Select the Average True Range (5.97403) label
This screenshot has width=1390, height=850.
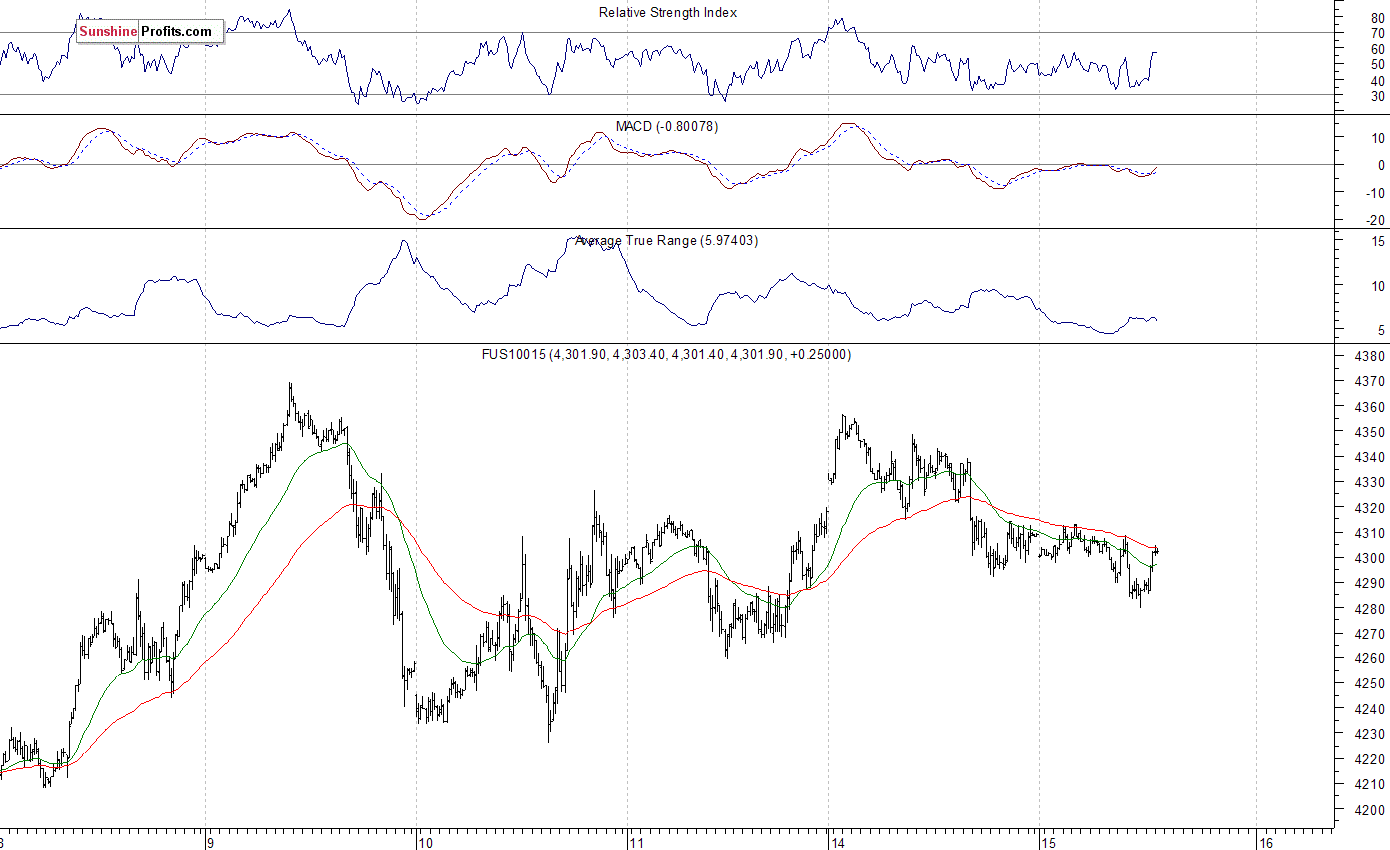[666, 241]
